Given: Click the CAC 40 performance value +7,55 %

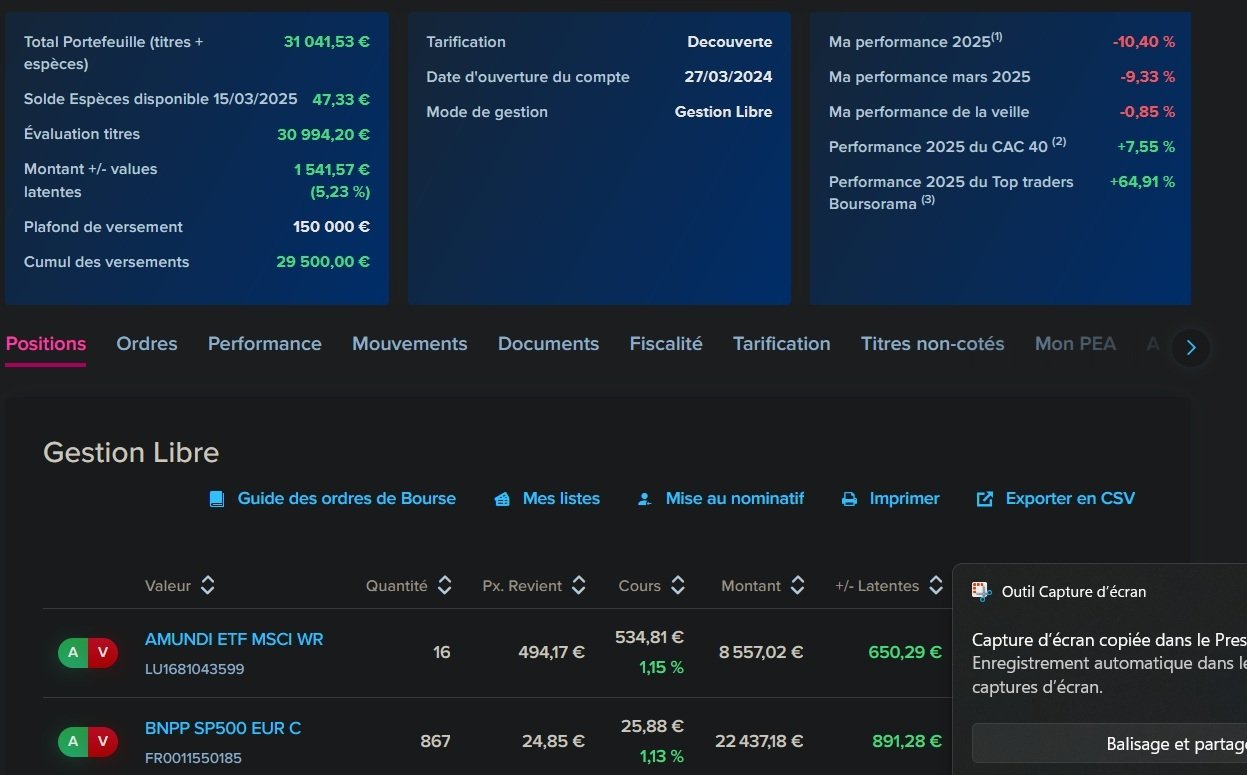Looking at the screenshot, I should (x=1146, y=147).
